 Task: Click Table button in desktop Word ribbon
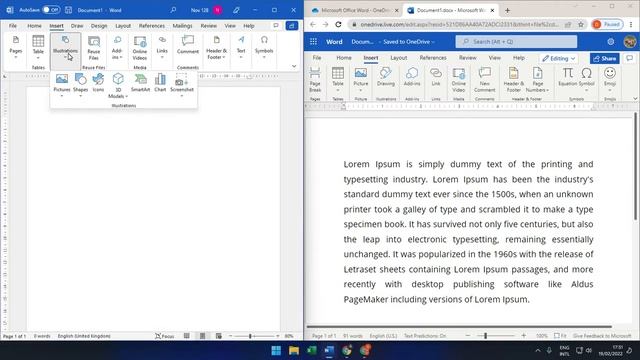[x=38, y=47]
